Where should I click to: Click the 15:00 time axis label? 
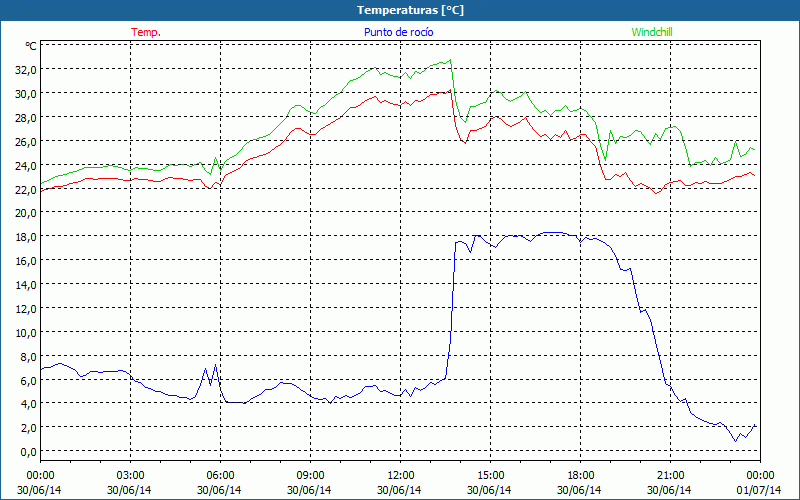[490, 476]
